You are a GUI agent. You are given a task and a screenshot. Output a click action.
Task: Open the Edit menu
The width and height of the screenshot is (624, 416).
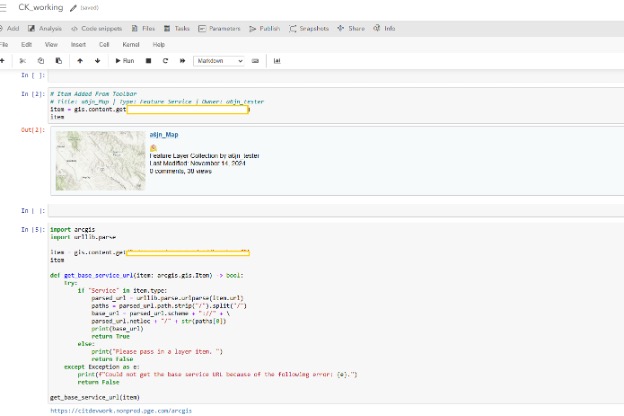(x=26, y=45)
